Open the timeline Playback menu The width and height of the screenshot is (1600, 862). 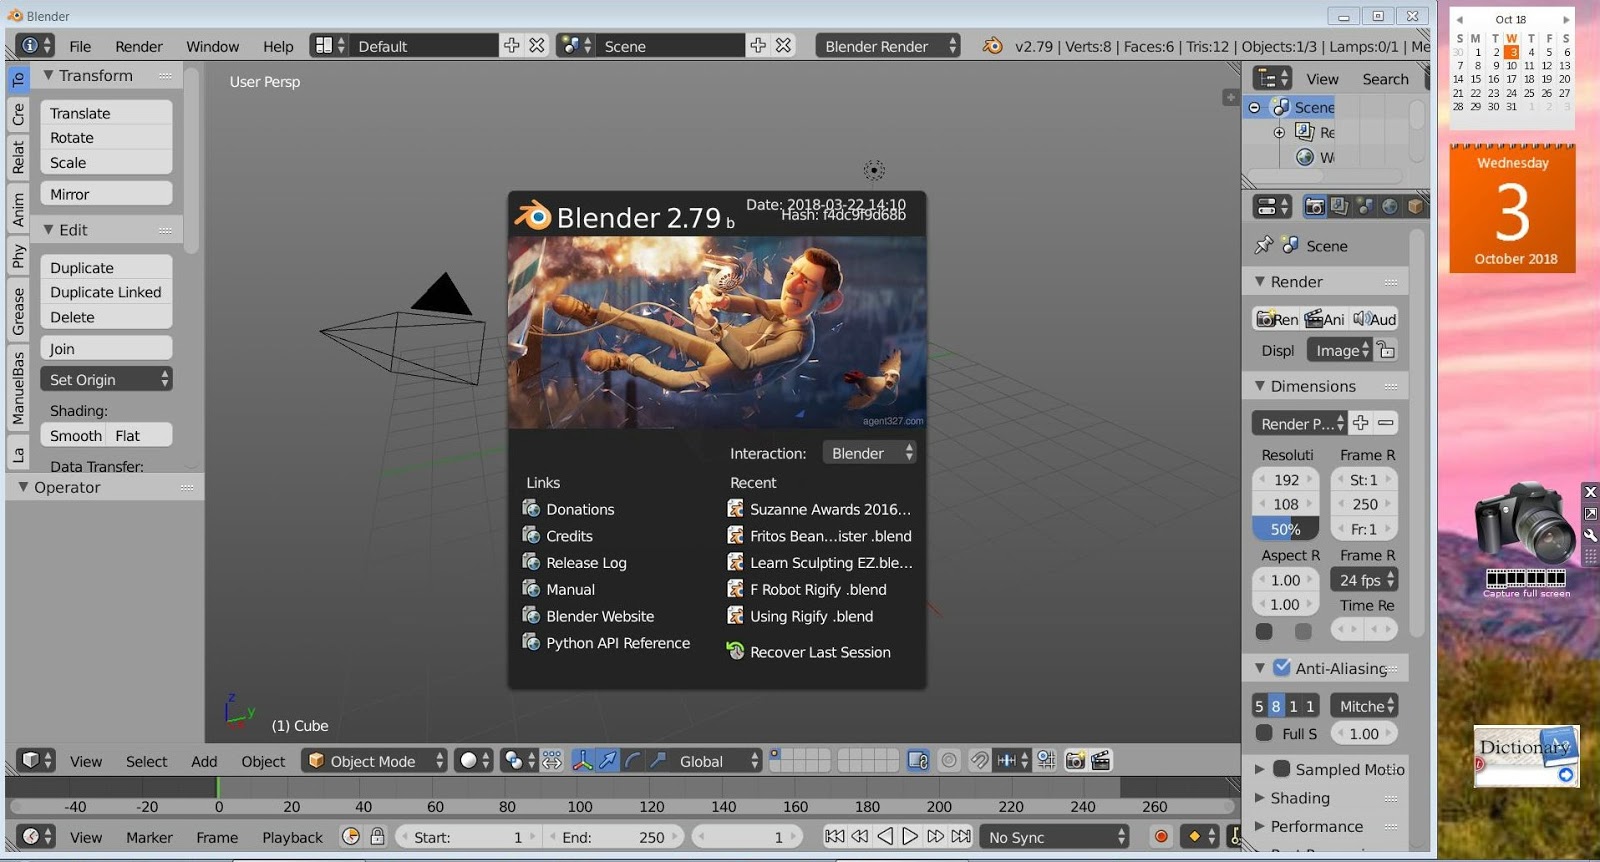(x=292, y=837)
